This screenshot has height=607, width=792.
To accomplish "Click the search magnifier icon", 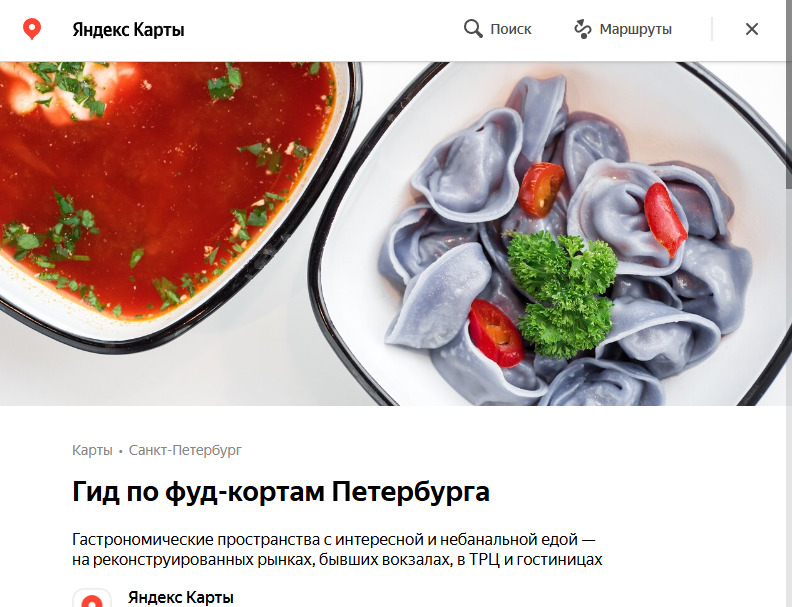I will tap(473, 29).
